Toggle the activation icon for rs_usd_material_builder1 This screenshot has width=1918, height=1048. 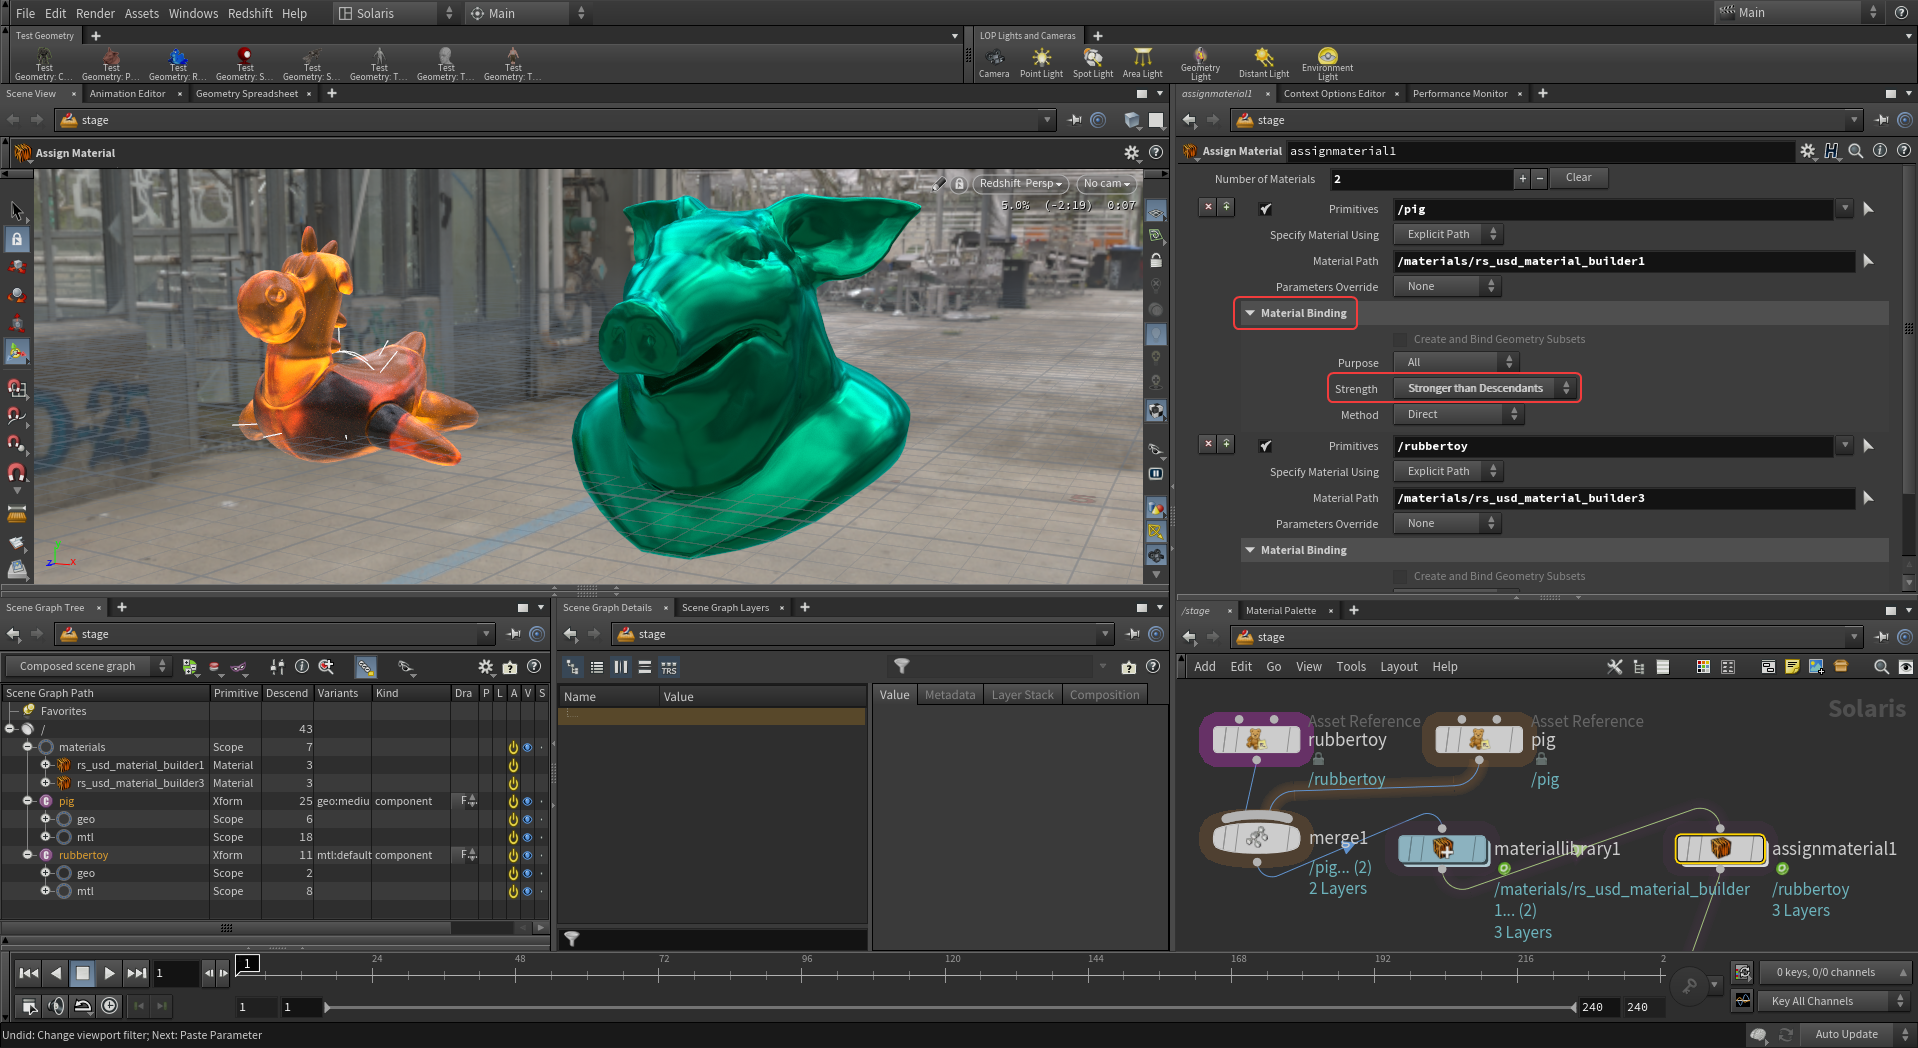tap(513, 765)
